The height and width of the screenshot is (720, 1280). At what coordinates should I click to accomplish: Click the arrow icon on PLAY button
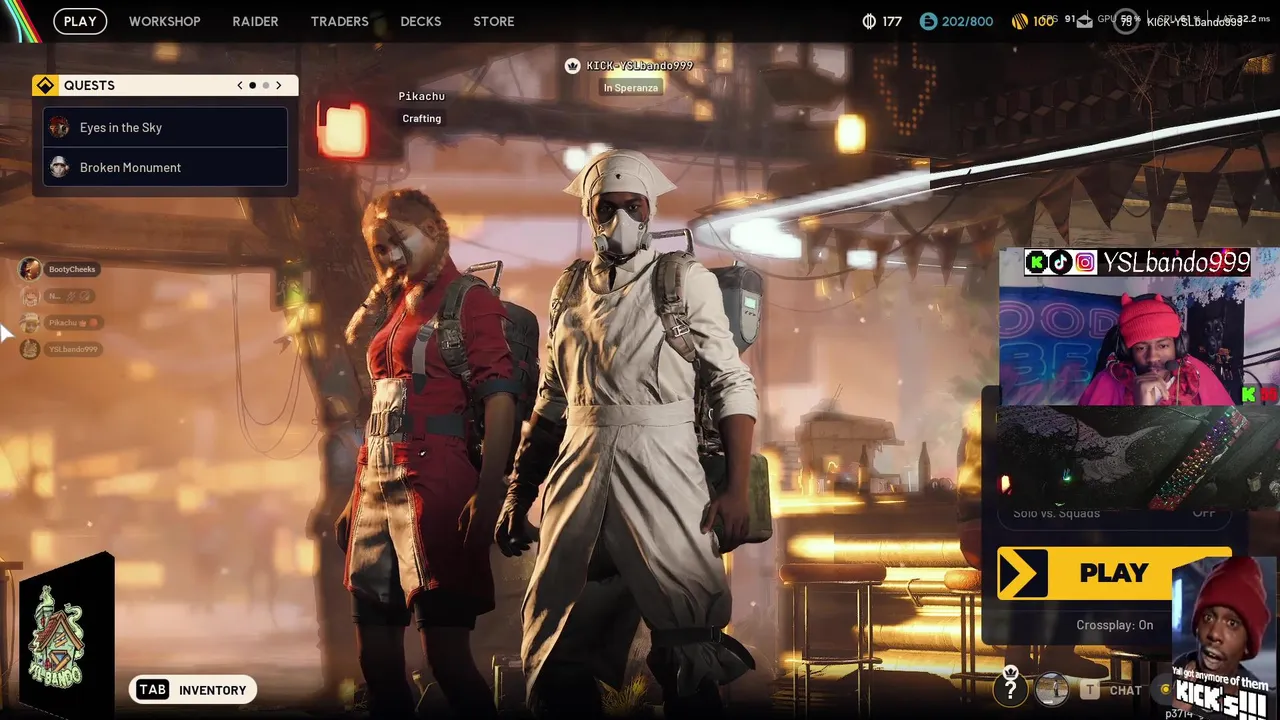tap(1022, 573)
